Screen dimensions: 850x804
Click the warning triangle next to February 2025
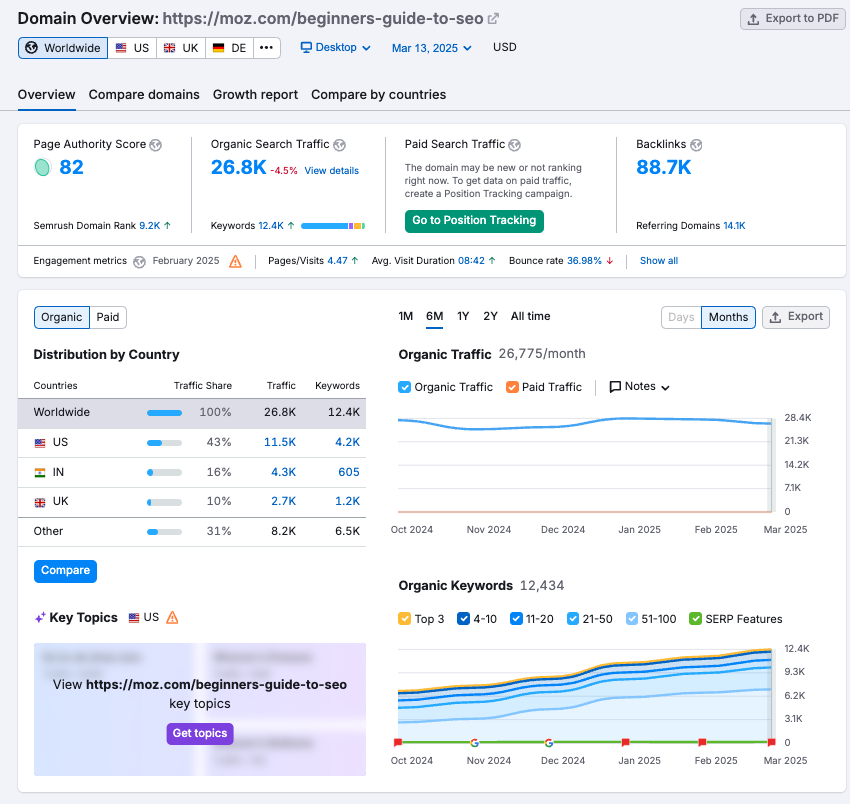point(235,261)
